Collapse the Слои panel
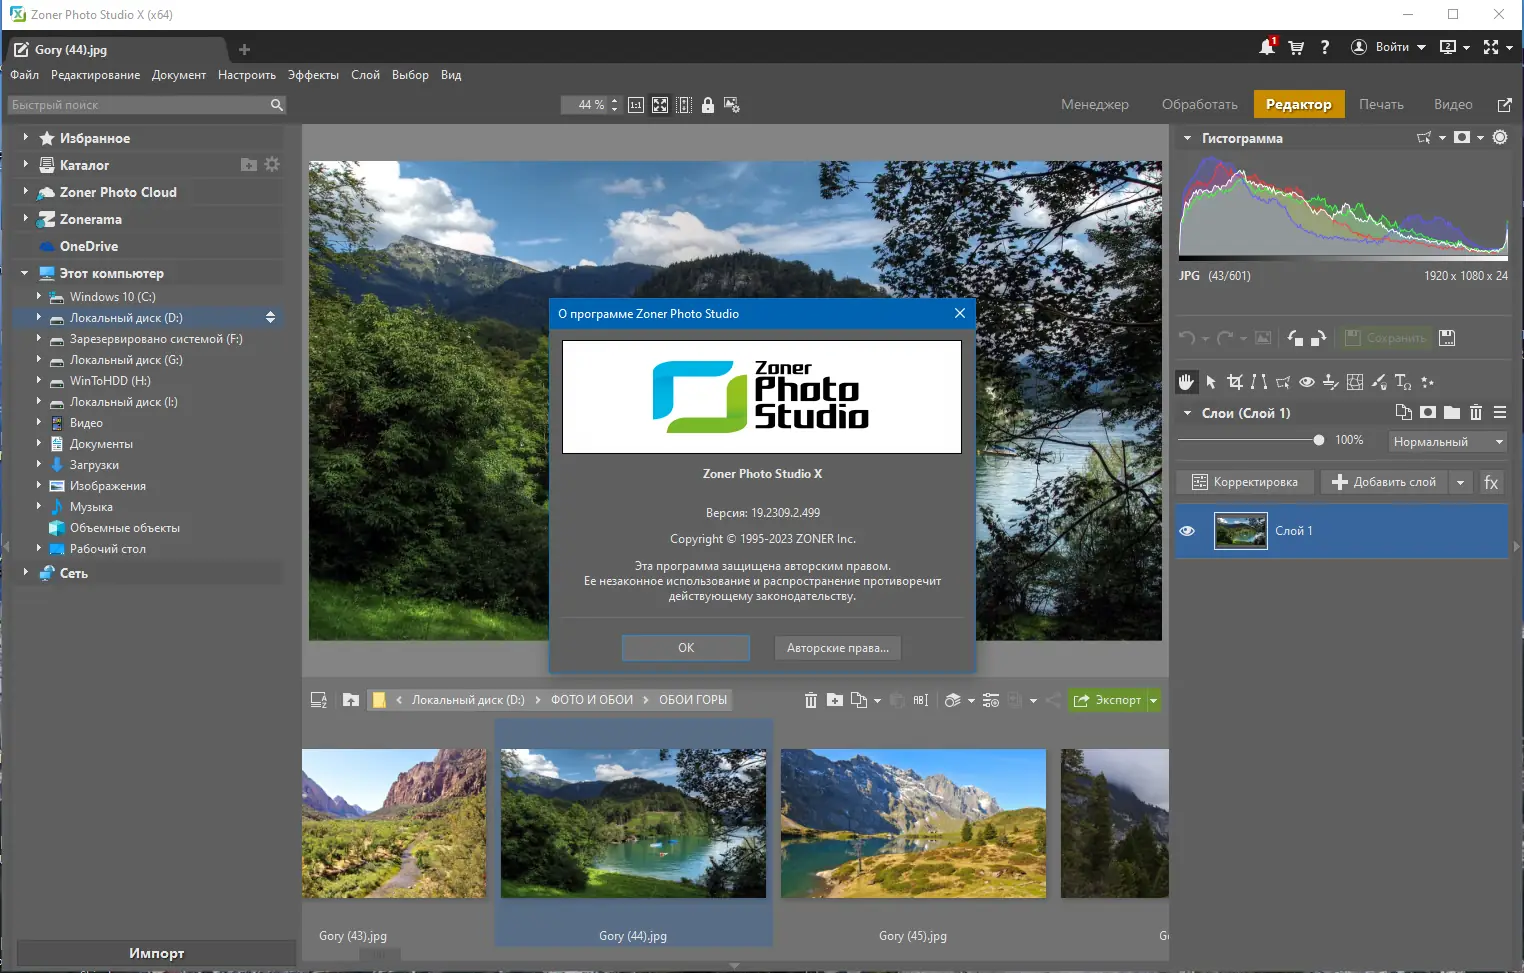The image size is (1524, 973). 1187,412
